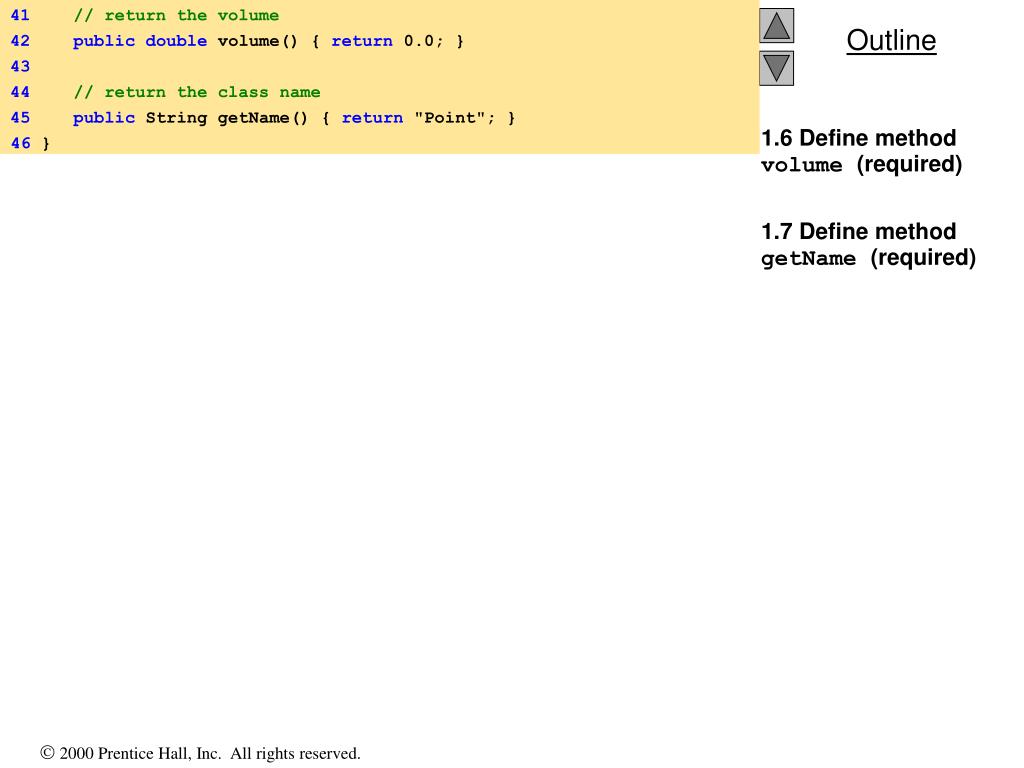Click the Prentice Hall copyright notice
Screen dimensions: 1024x768
[200, 753]
